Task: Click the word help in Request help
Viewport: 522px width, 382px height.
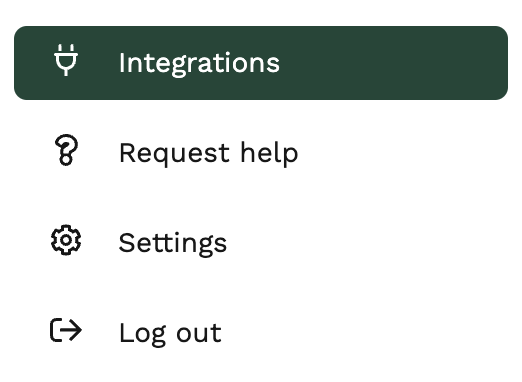Action: coord(269,153)
